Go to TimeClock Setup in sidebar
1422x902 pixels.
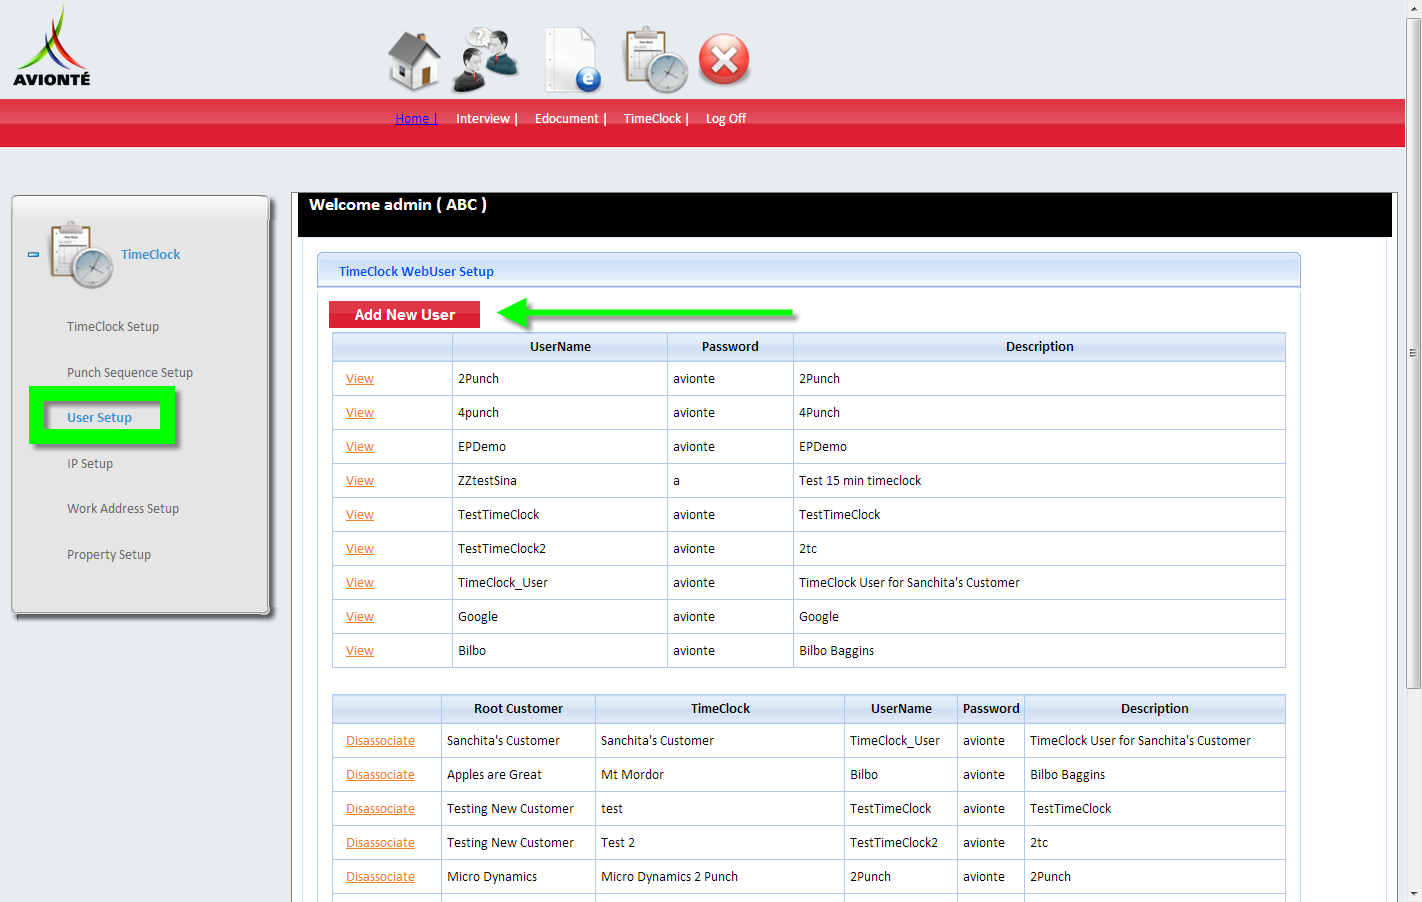click(x=113, y=327)
